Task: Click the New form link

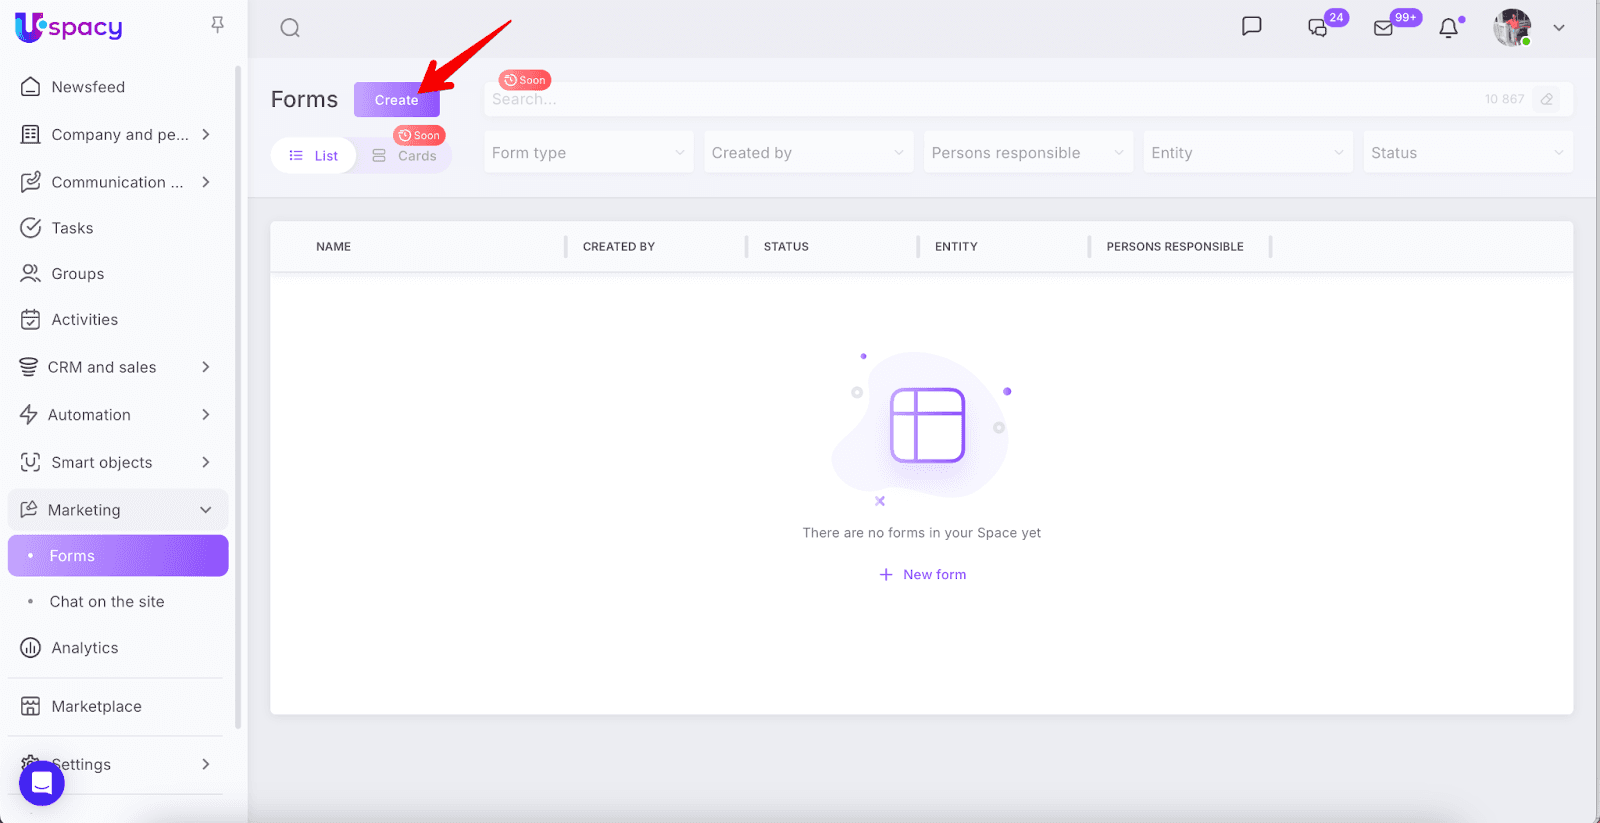Action: 923,575
